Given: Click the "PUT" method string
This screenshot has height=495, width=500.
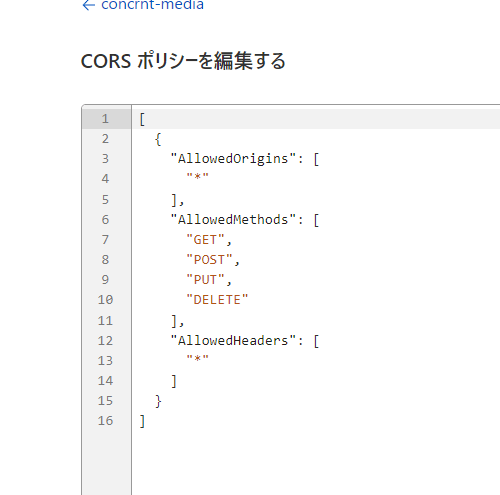Looking at the screenshot, I should (x=205, y=280).
